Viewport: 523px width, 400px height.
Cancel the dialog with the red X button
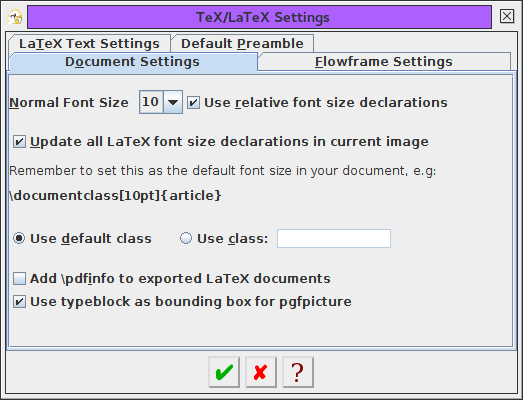261,372
